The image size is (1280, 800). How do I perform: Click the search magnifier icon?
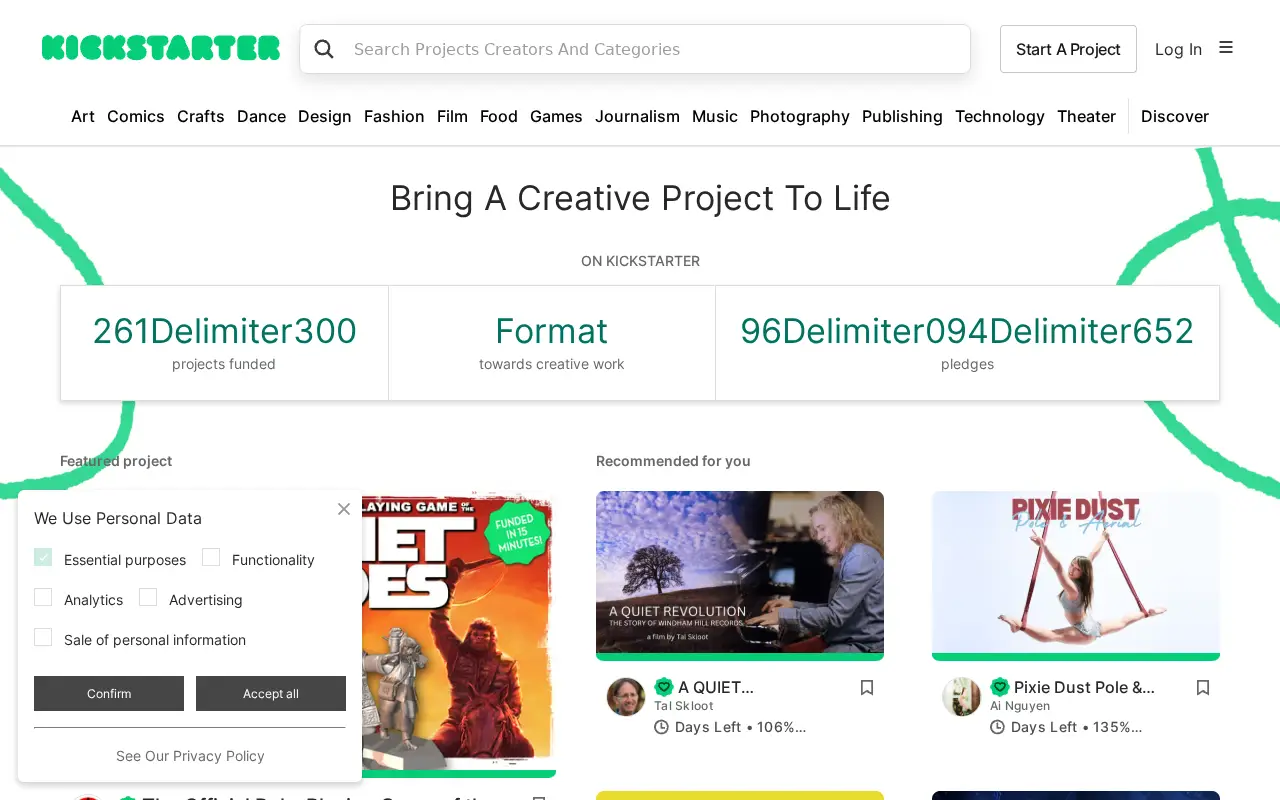(324, 49)
